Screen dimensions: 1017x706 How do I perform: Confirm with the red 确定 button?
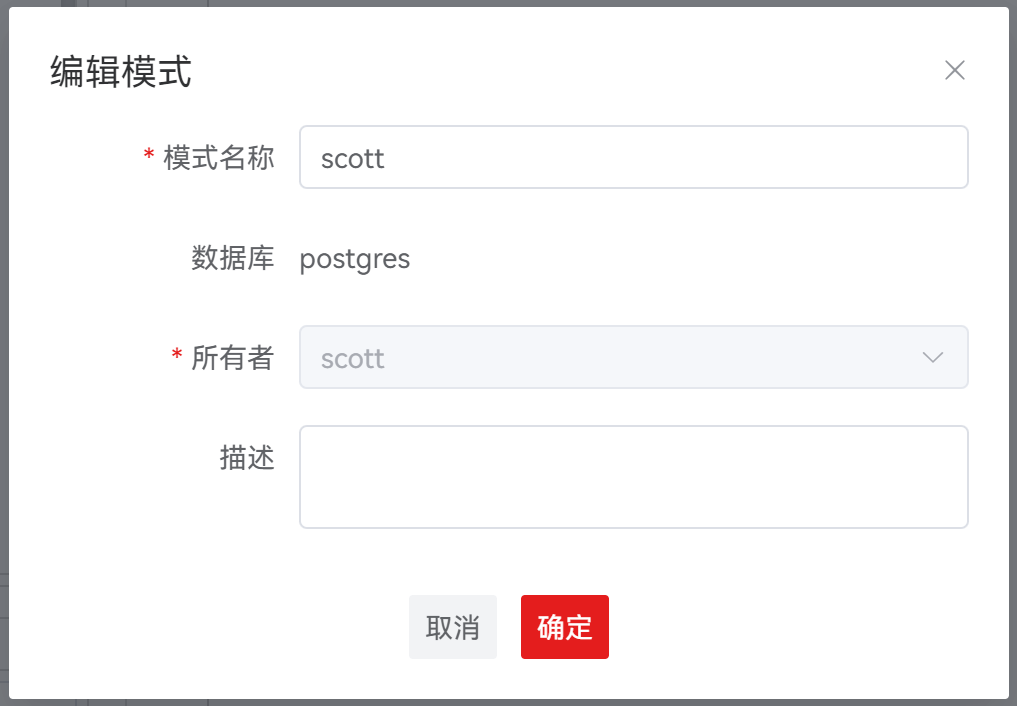(565, 627)
